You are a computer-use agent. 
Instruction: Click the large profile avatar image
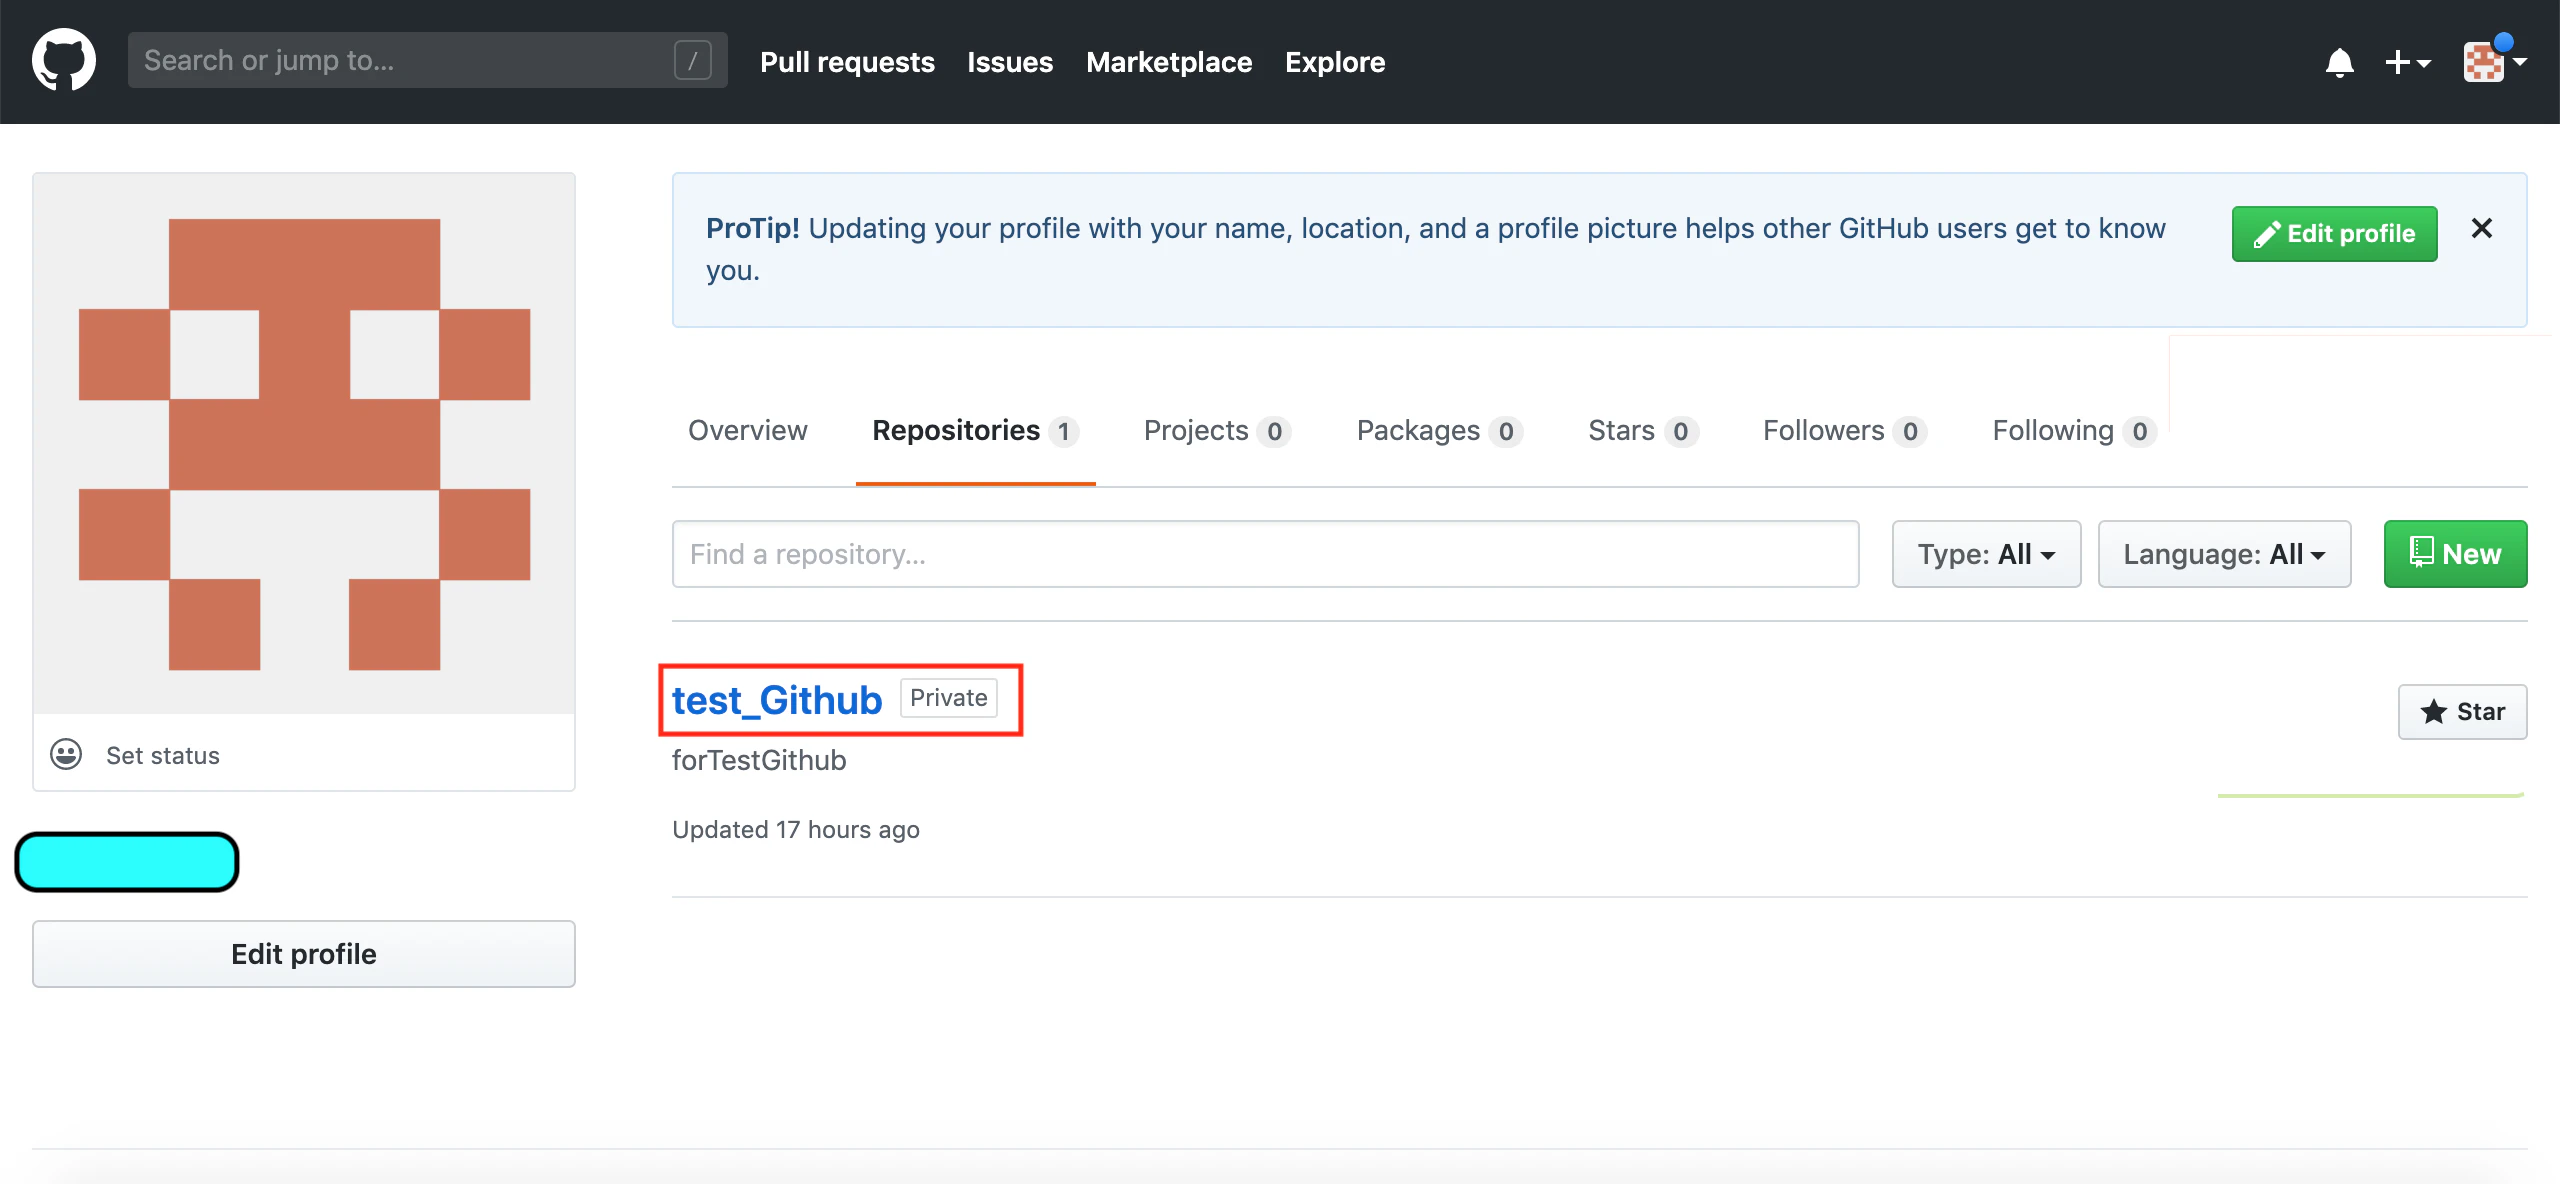[304, 444]
